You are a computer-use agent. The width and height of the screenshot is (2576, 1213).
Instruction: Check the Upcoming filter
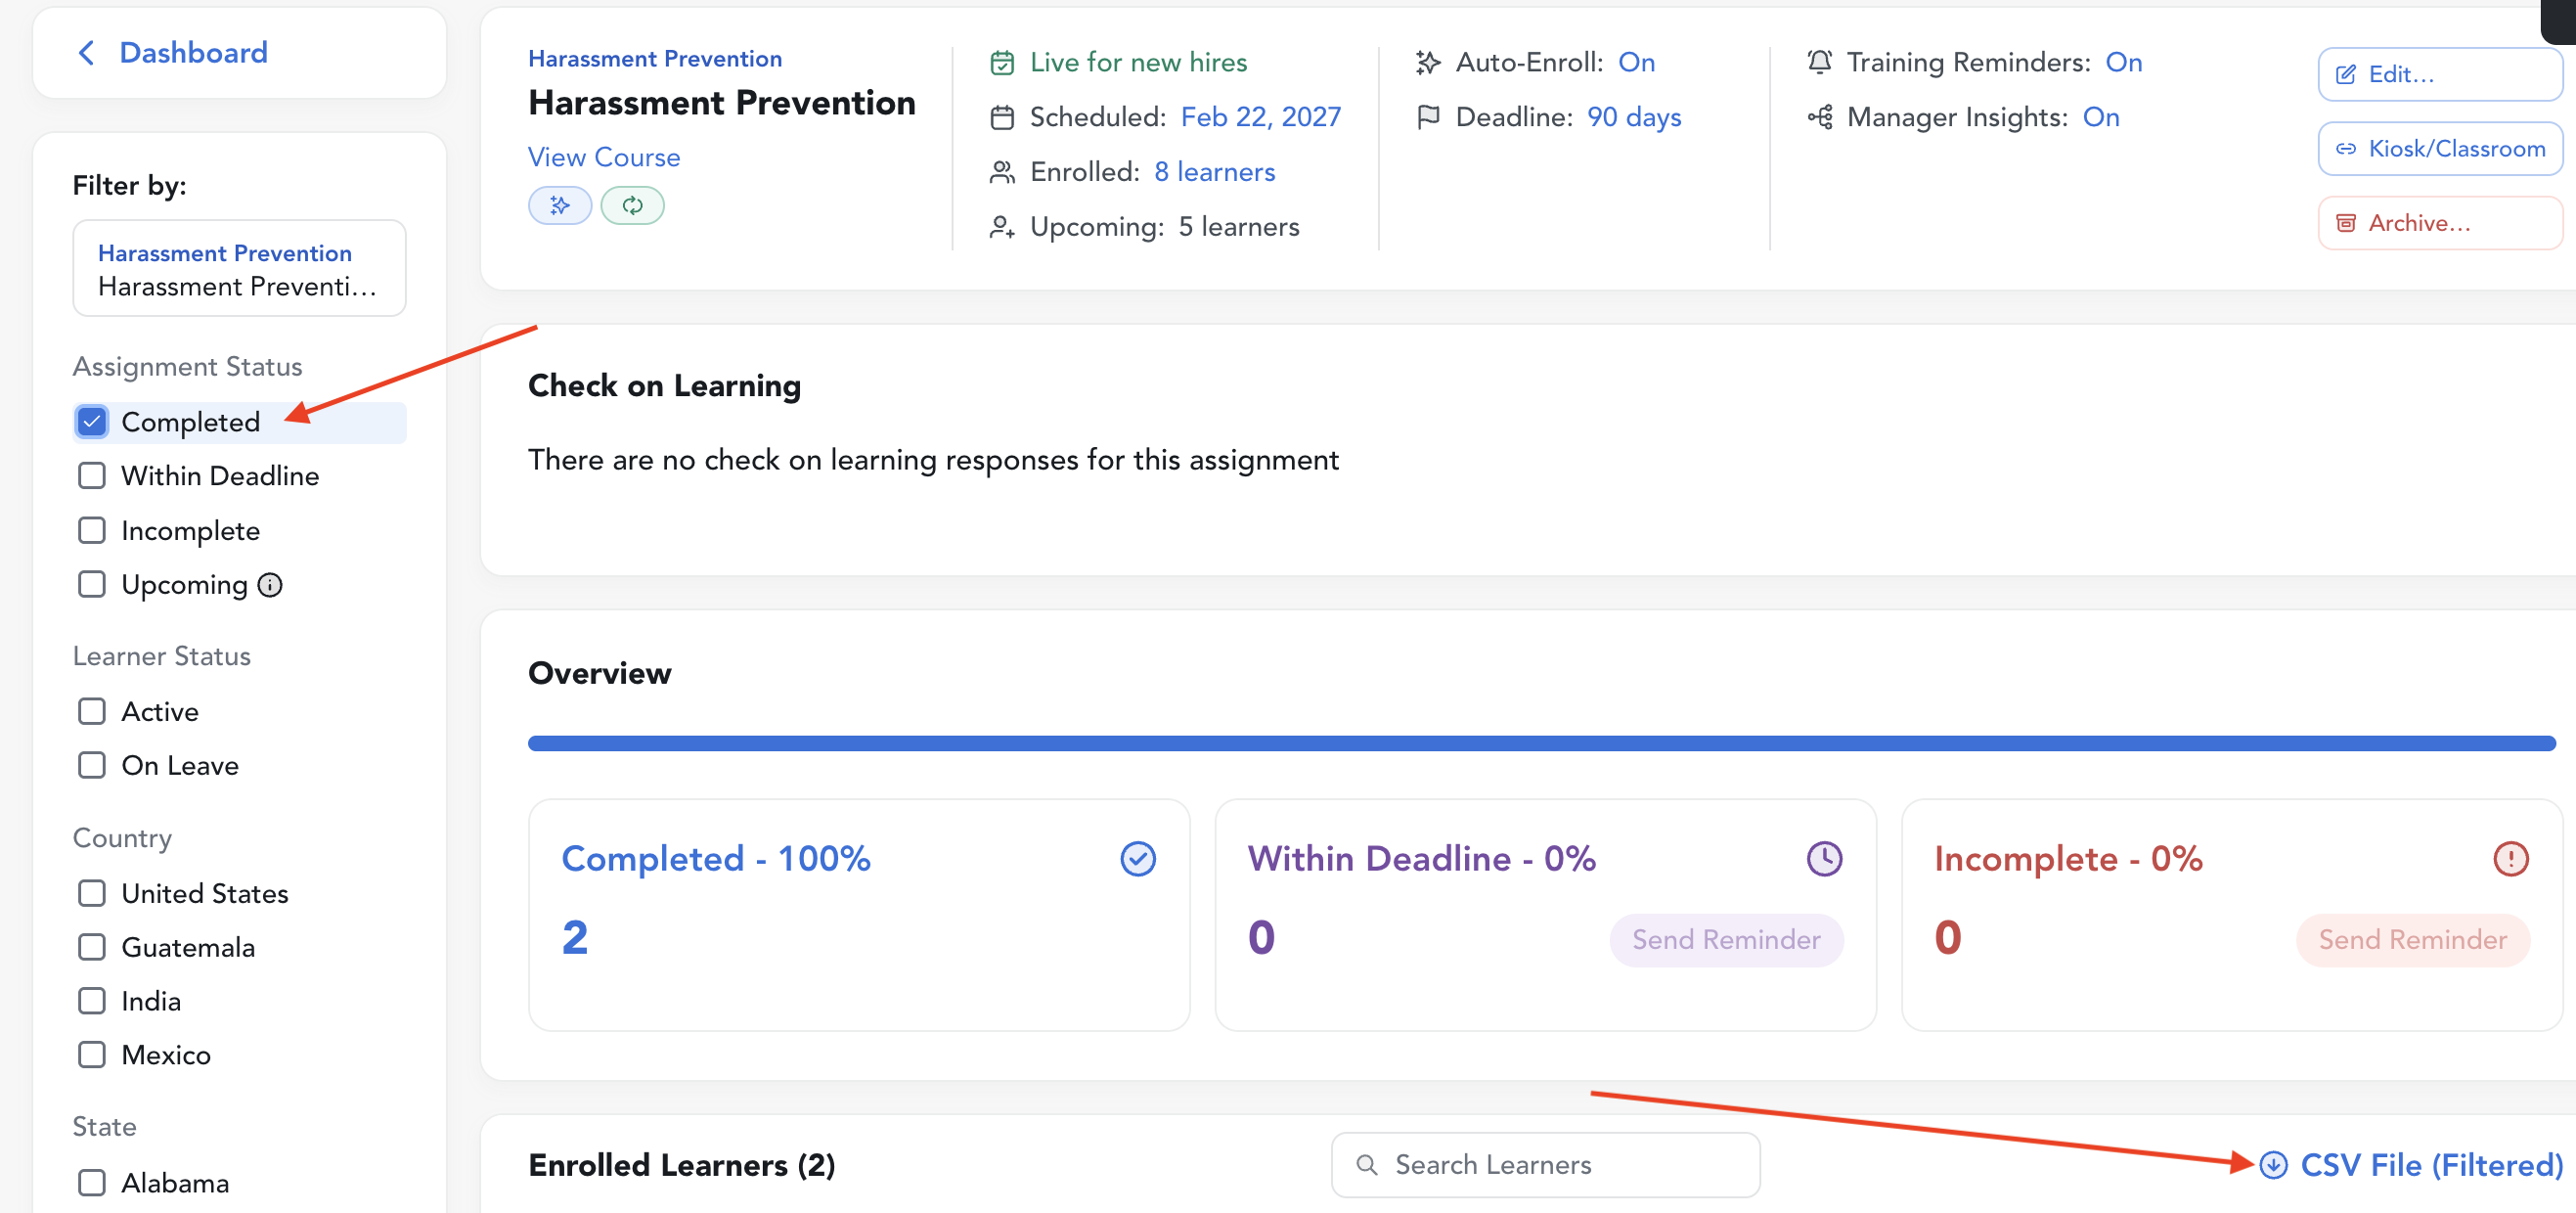point(92,585)
